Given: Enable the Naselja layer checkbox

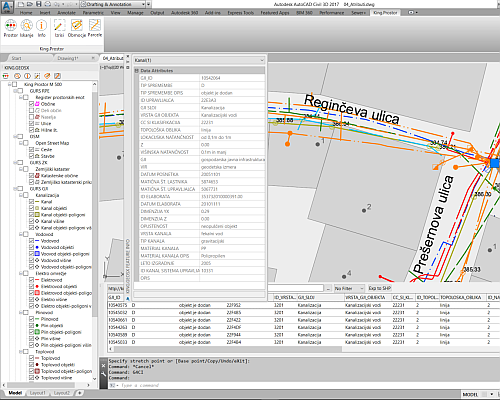Looking at the screenshot, I should 32,117.
